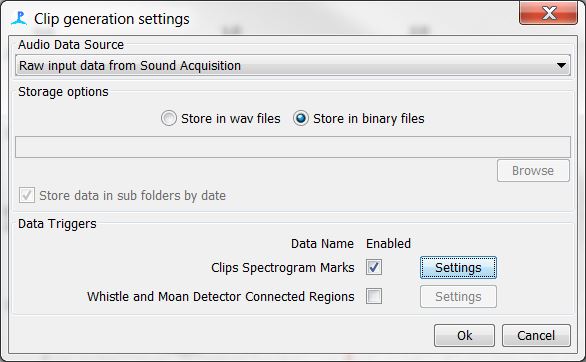This screenshot has width=586, height=362.
Task: Close the Clip generation settings dialog
Action: pyautogui.click(x=548, y=13)
